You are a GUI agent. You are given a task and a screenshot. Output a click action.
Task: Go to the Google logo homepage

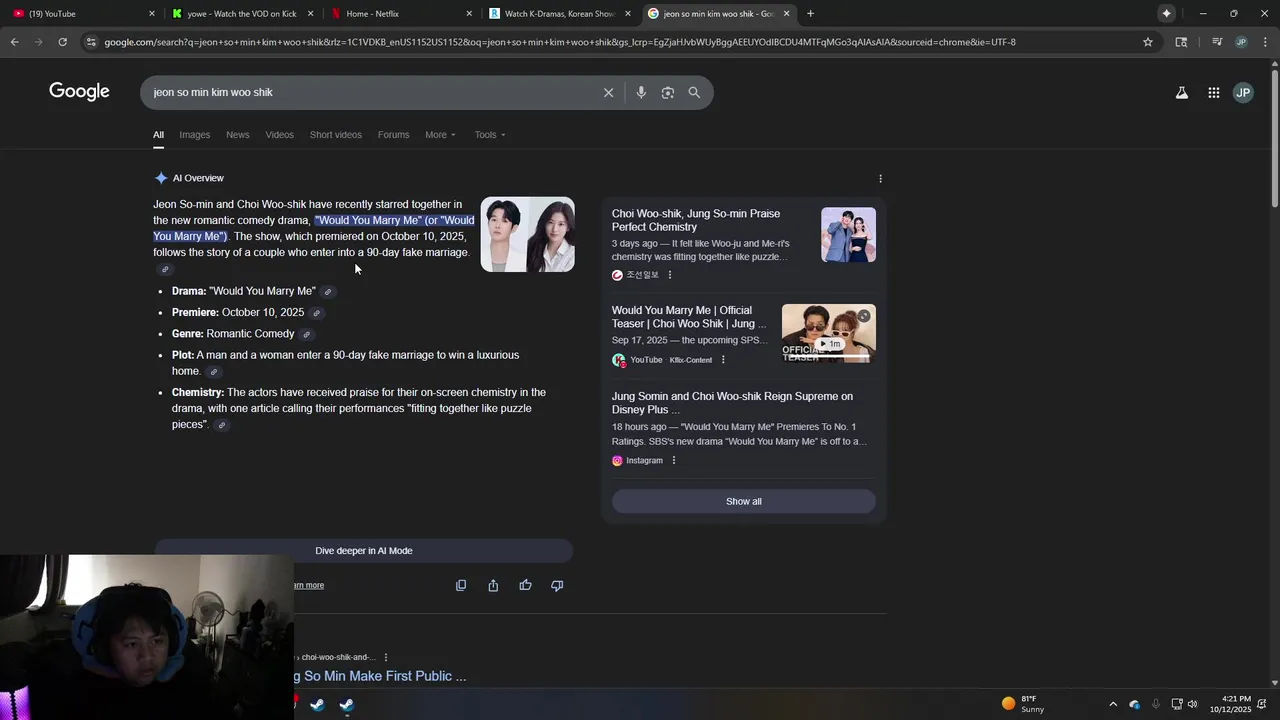[x=79, y=92]
